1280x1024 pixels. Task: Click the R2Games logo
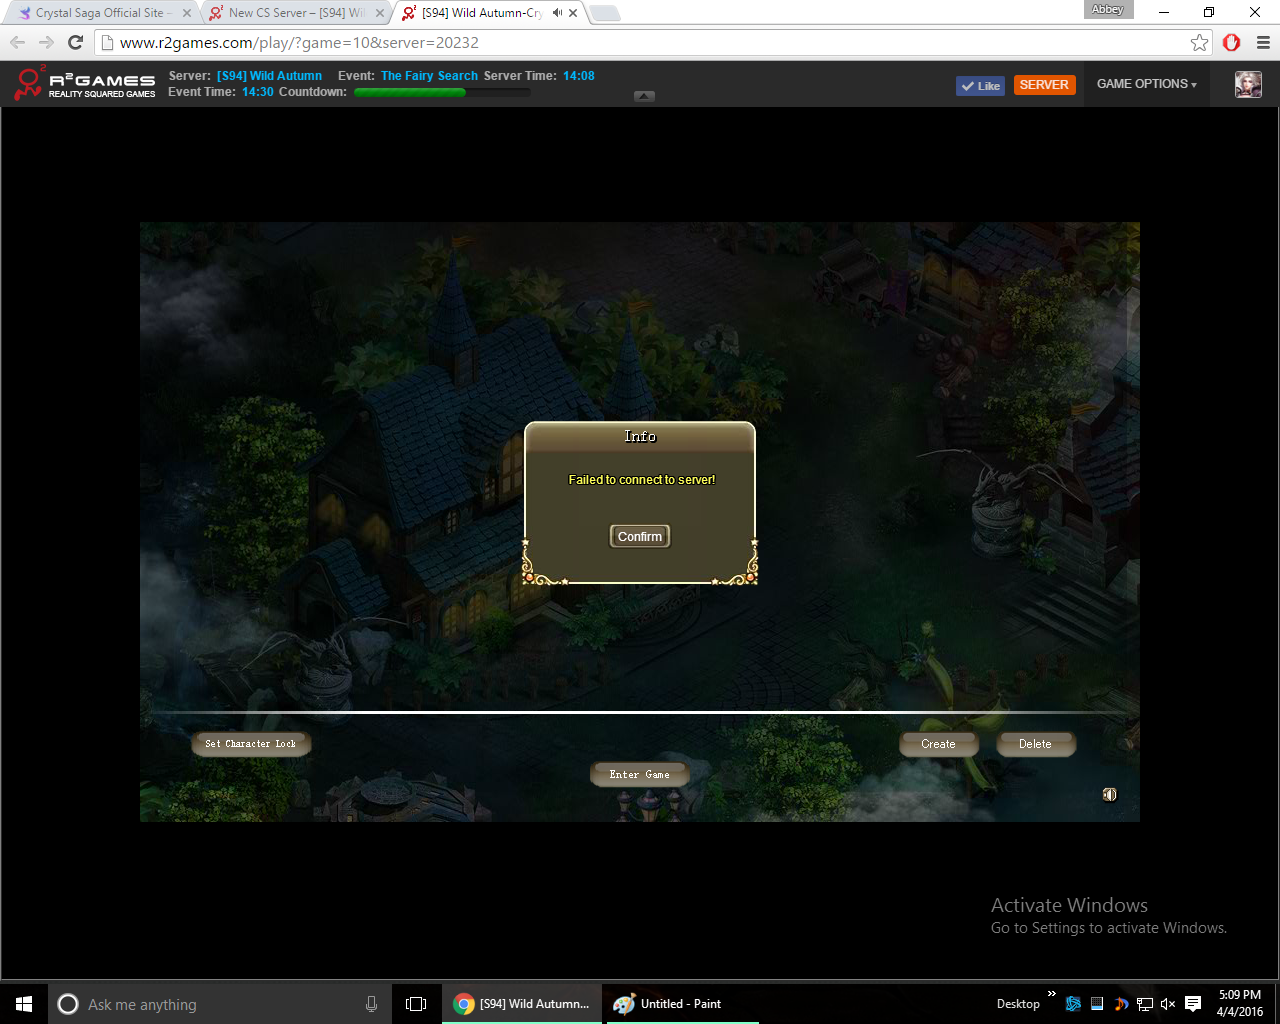(85, 84)
